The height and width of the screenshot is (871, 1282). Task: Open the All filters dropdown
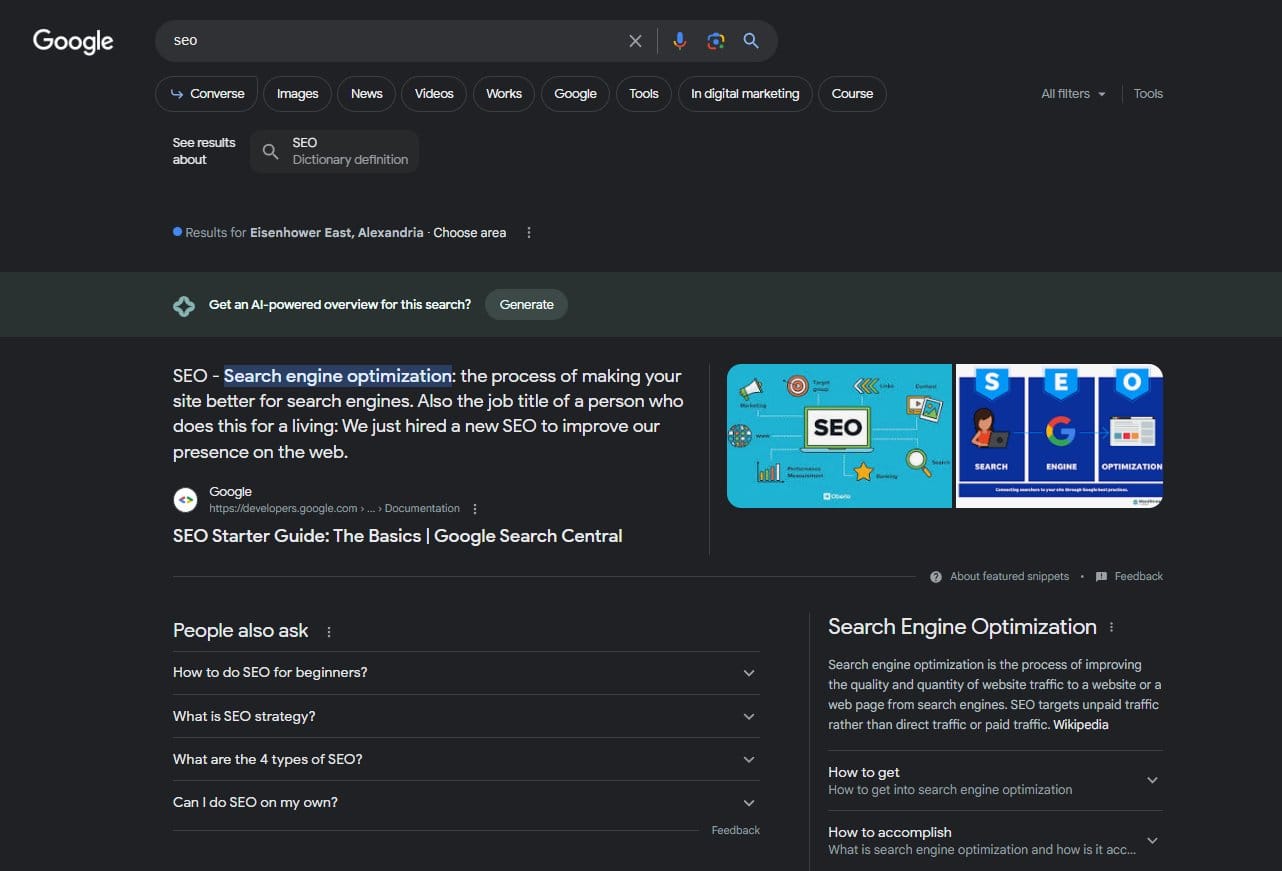1073,94
